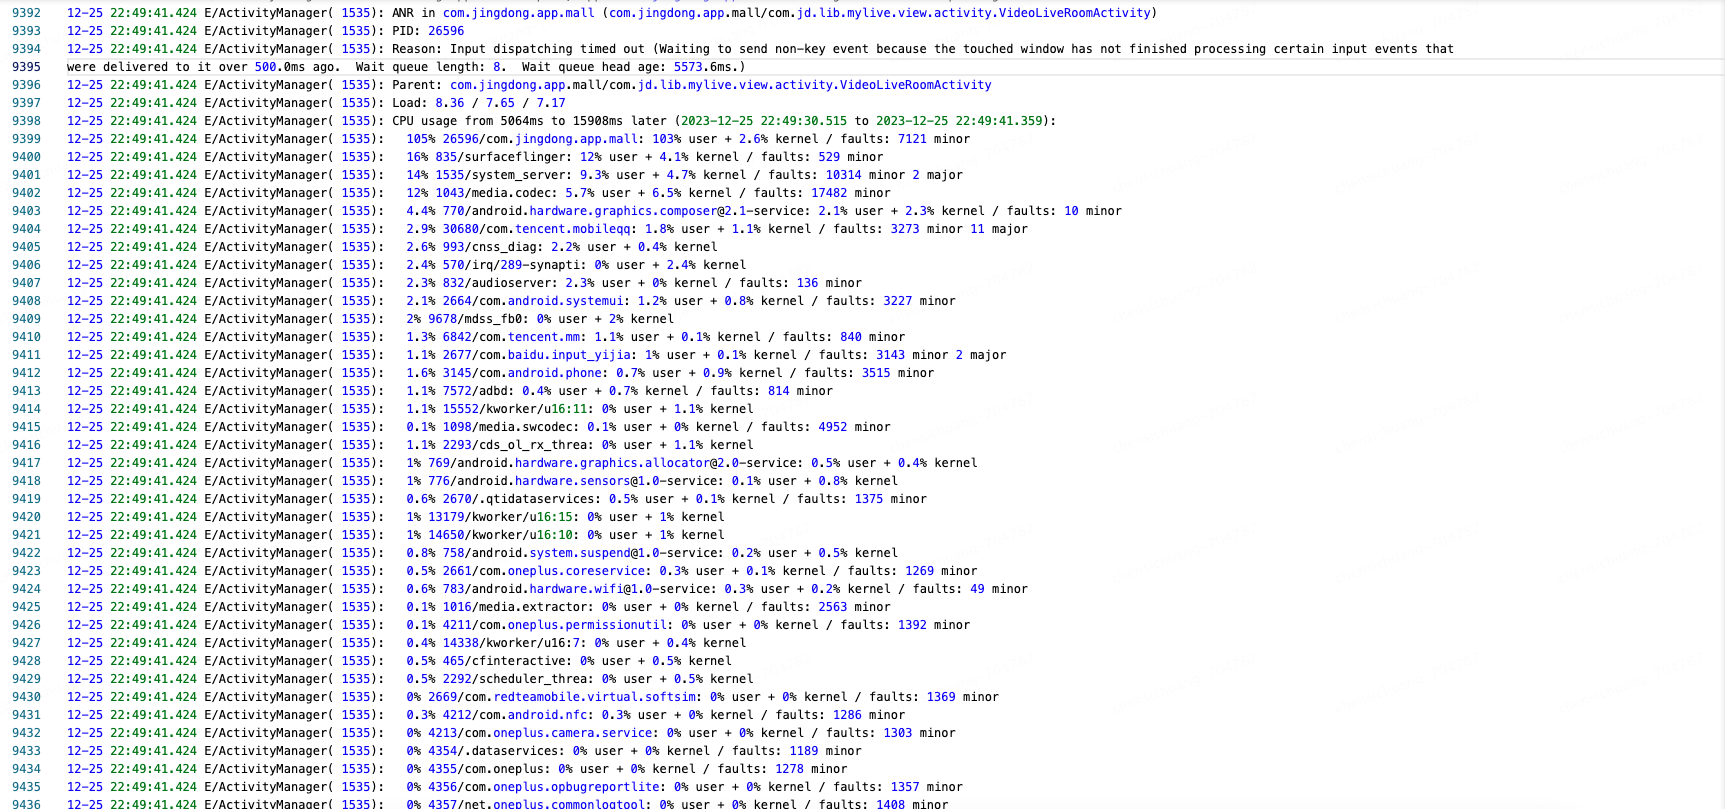Click line number 9425 in gutter
Screen dimensions: 1731x809
[x=26, y=607]
